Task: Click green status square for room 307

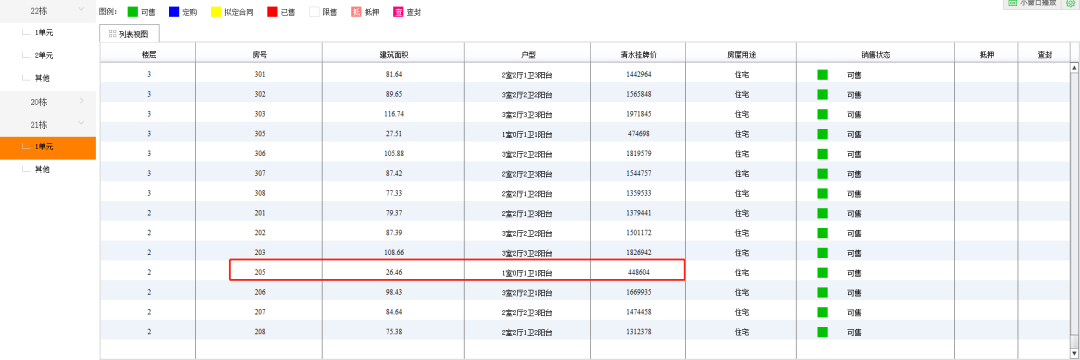Action: (822, 173)
